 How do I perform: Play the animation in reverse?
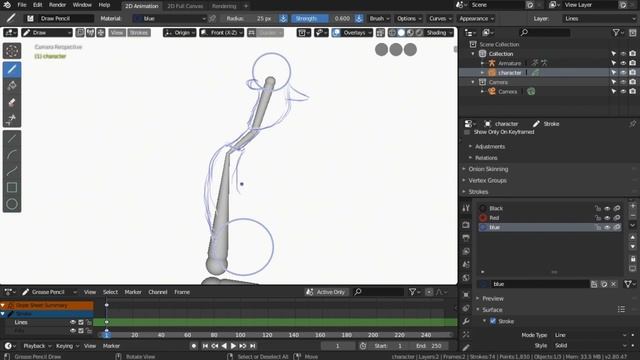pos(224,346)
